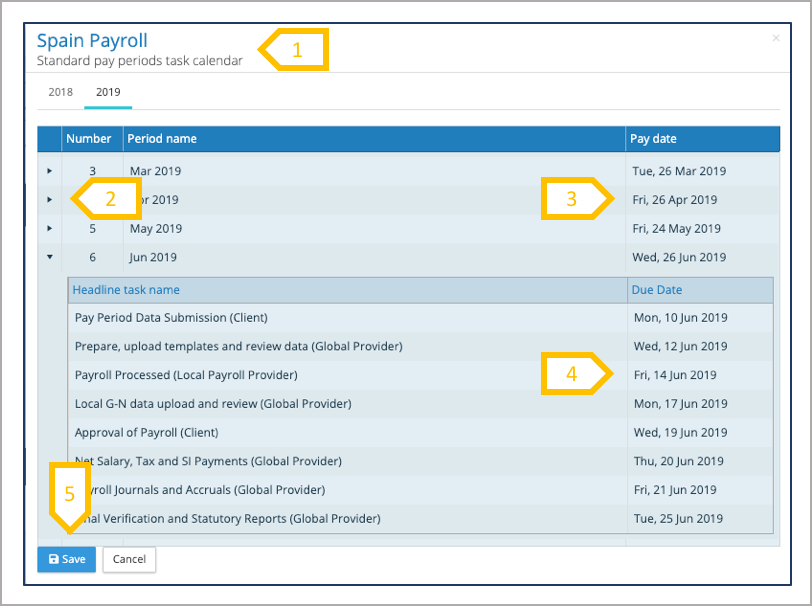Sort by Due Date column header
Screen dimensions: 812x606
click(656, 290)
